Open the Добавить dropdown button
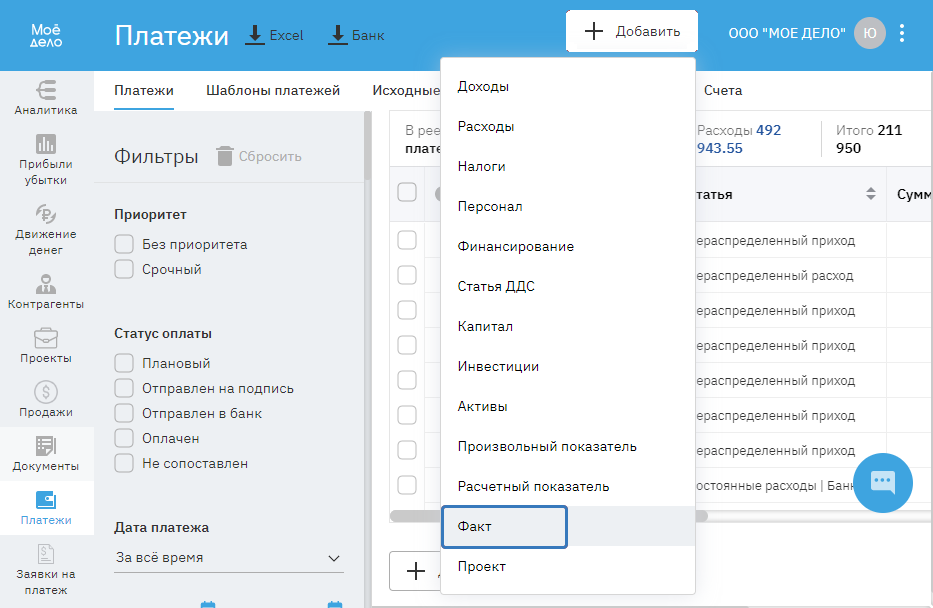Image resolution: width=933 pixels, height=608 pixels. pos(632,31)
